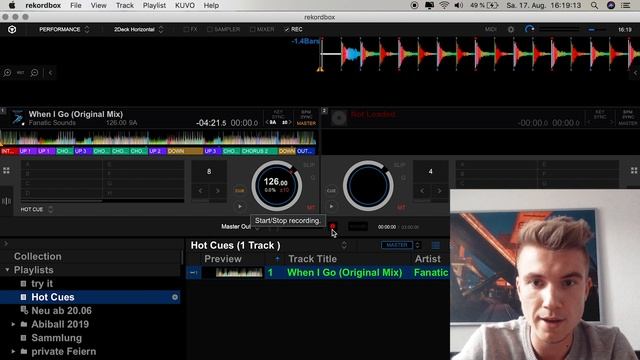Toggle deck 1 quantize Q button

click(x=313, y=178)
